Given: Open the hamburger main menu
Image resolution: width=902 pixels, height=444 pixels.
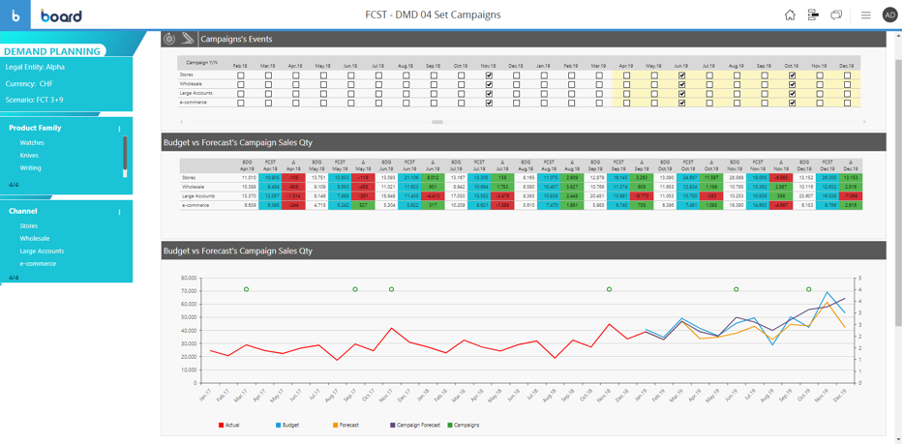Looking at the screenshot, I should coord(865,15).
